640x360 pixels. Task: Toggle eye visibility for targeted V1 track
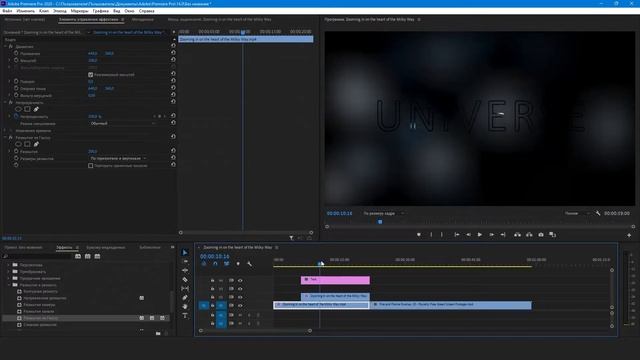(x=240, y=305)
